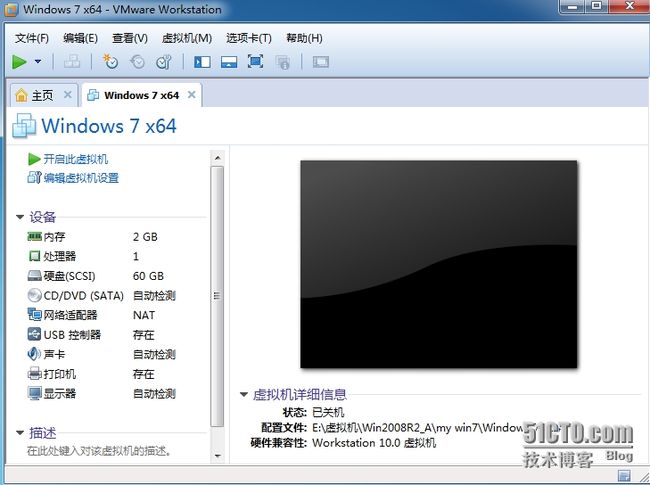This screenshot has width=650, height=485.
Task: Open the snapshot manager icon
Action: 164,62
